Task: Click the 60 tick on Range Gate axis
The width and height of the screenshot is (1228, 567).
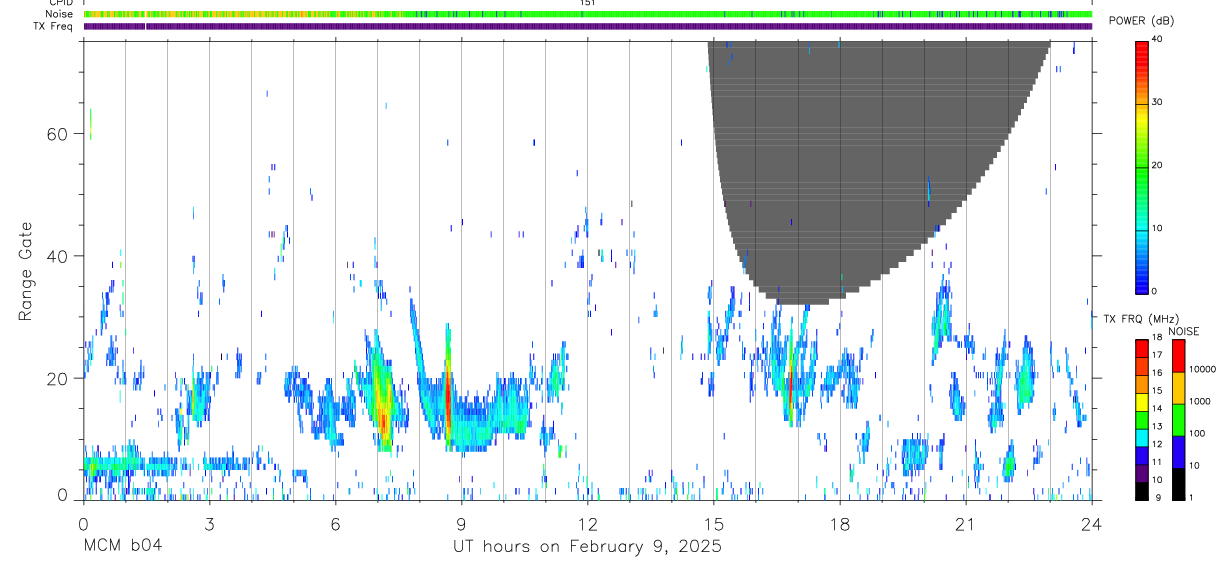Action: coord(57,133)
